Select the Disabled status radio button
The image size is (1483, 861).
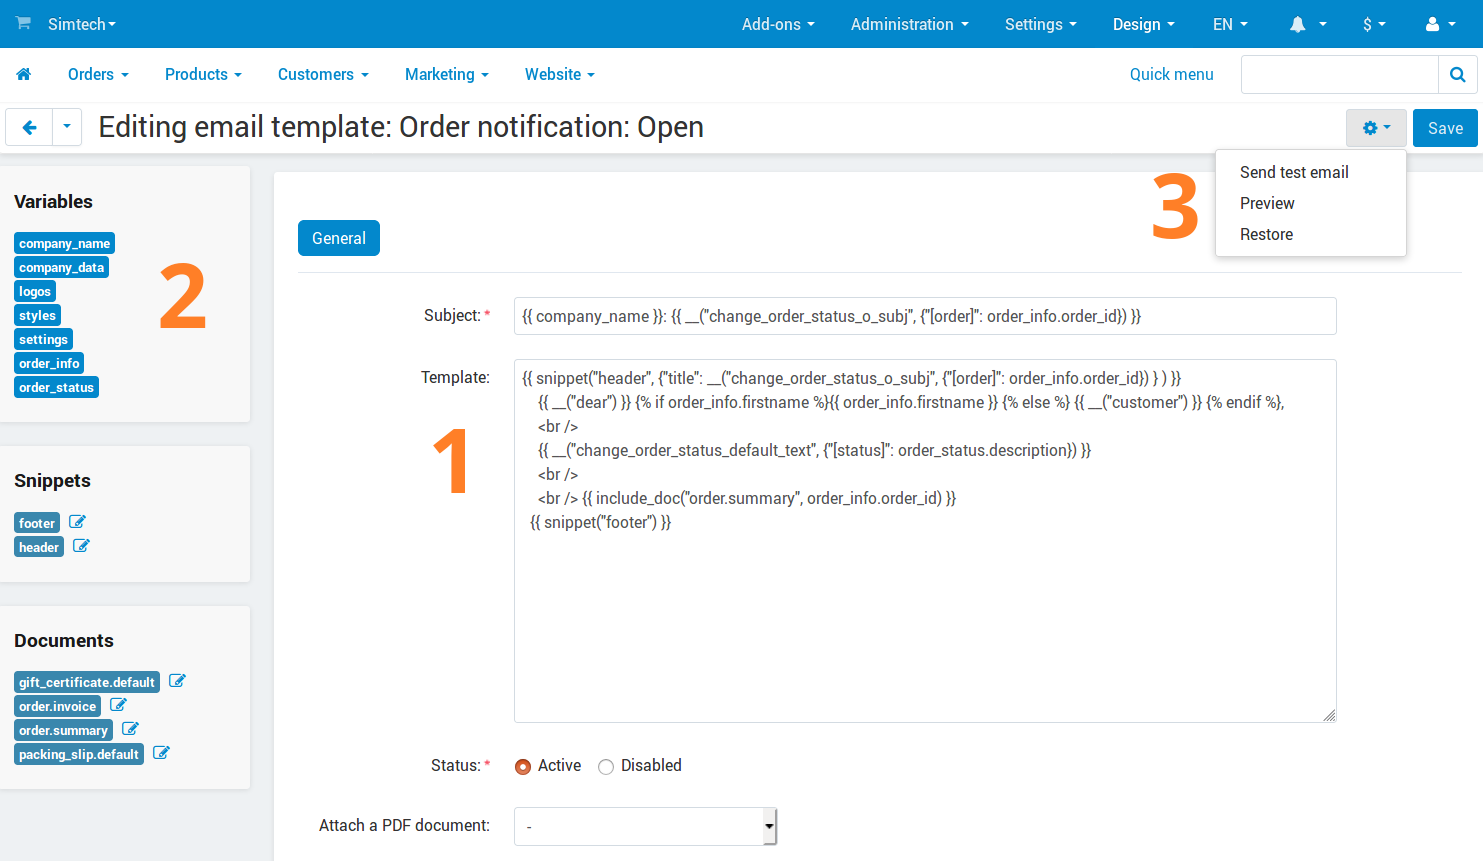[x=606, y=767]
